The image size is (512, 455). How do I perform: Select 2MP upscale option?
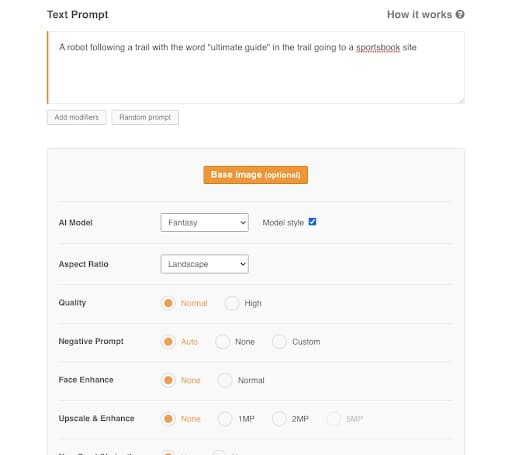point(279,419)
